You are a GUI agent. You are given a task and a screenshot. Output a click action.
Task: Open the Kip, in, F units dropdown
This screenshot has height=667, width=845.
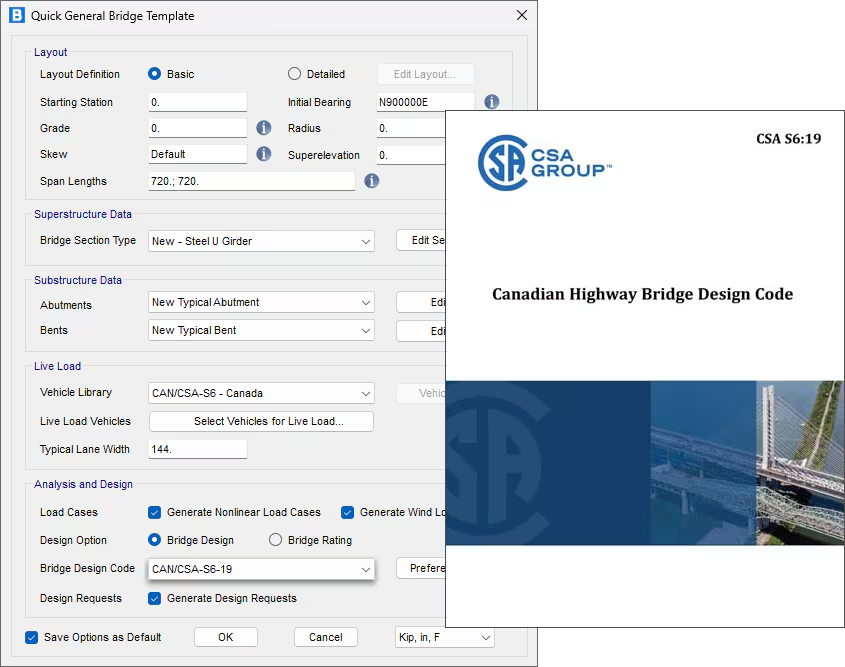point(445,637)
